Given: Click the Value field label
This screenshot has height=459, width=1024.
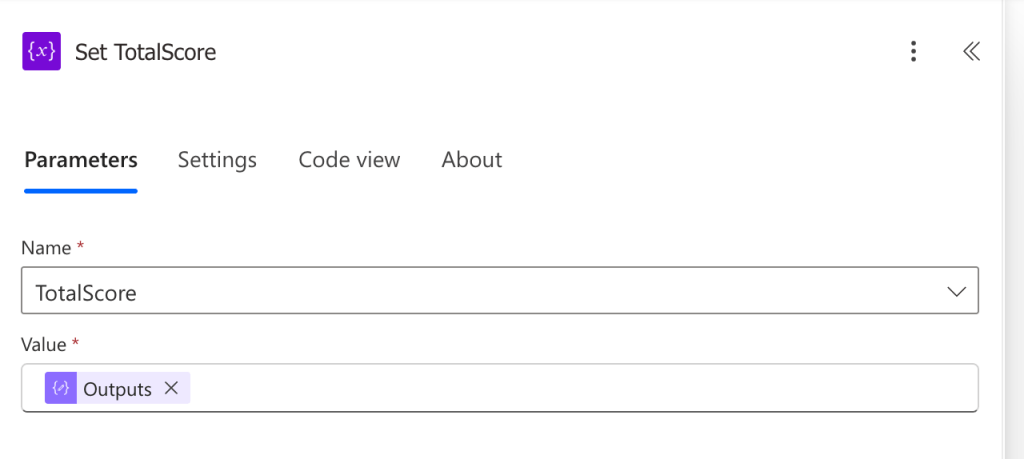Looking at the screenshot, I should click(43, 344).
